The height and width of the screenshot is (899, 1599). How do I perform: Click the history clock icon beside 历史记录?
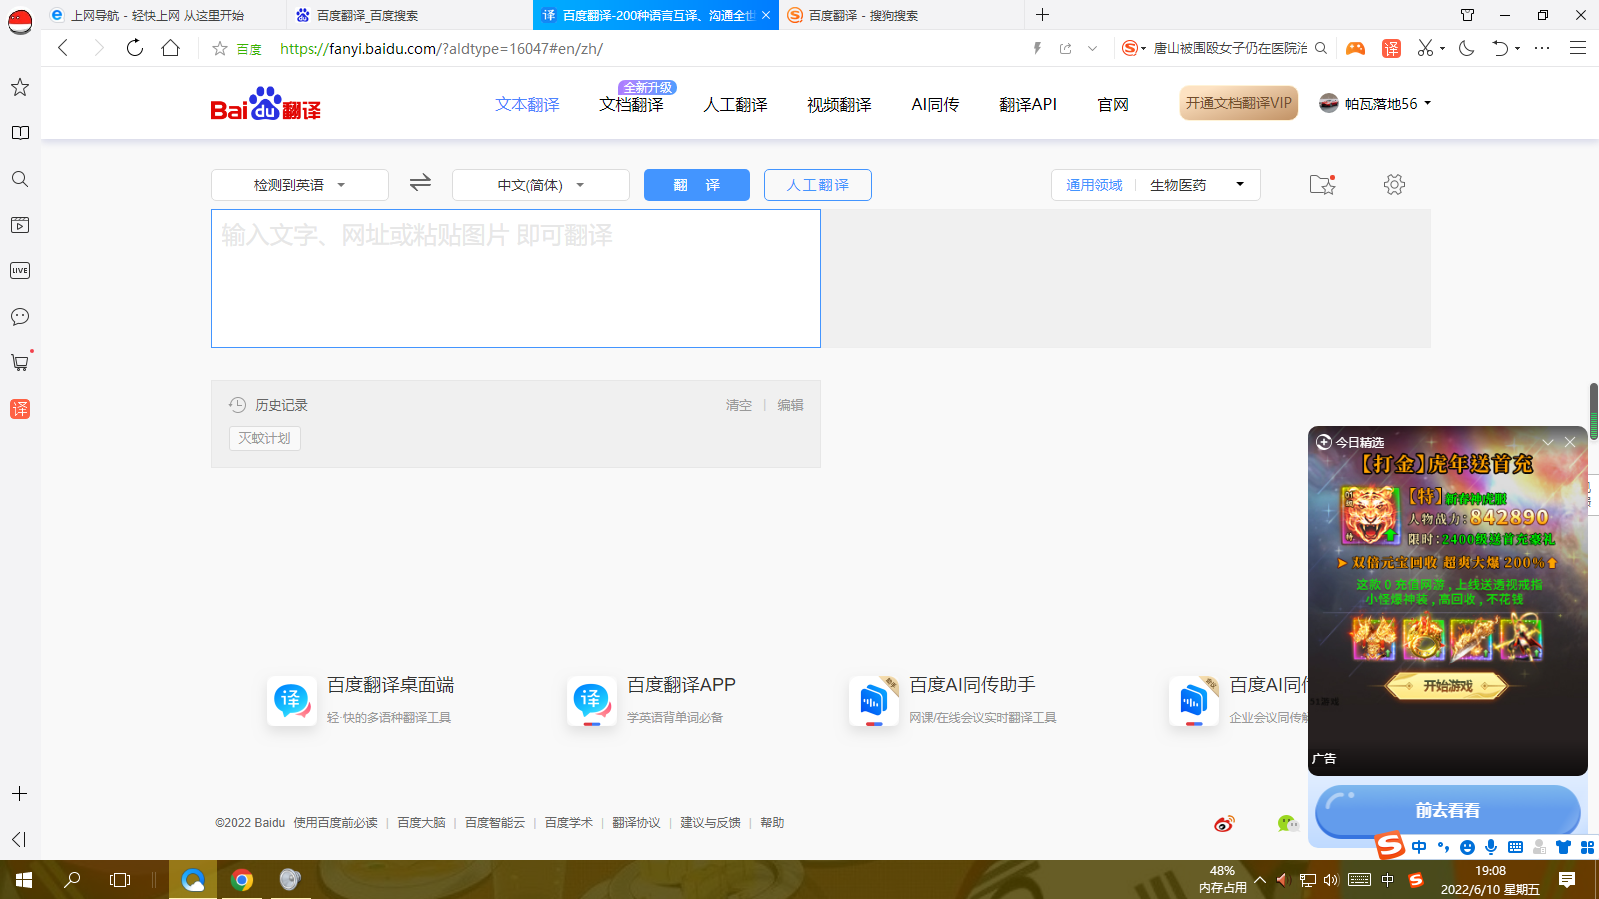(237, 405)
